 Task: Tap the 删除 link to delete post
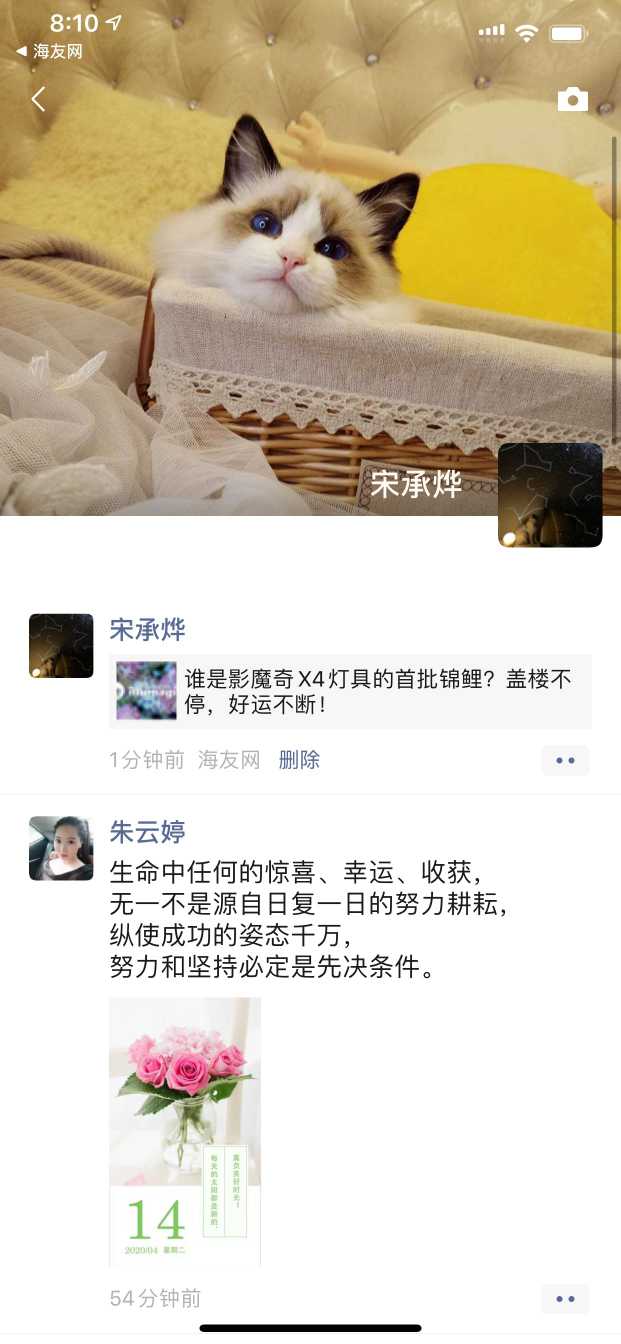pos(299,760)
